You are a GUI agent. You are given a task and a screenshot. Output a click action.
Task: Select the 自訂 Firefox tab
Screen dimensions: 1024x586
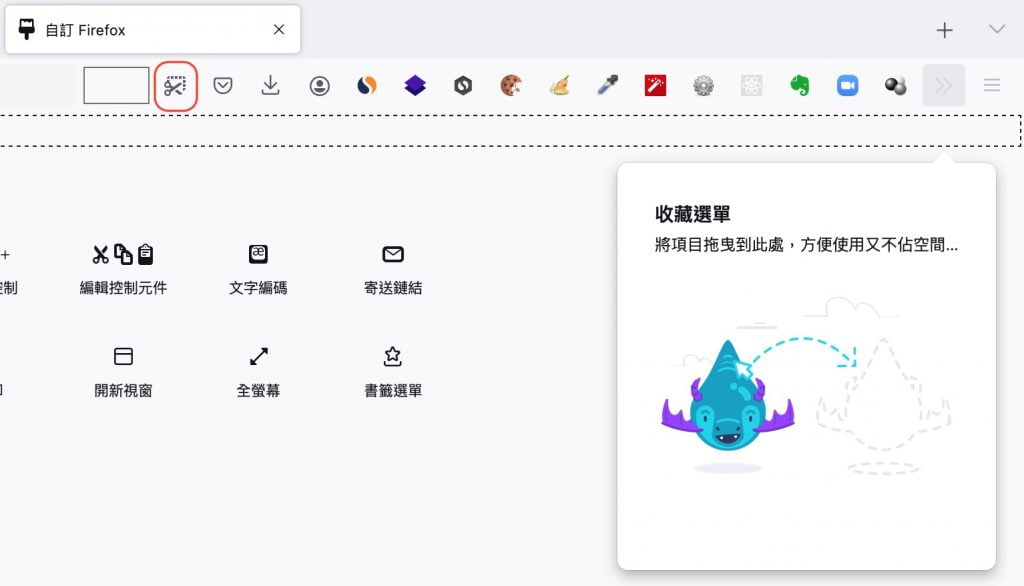click(x=153, y=29)
